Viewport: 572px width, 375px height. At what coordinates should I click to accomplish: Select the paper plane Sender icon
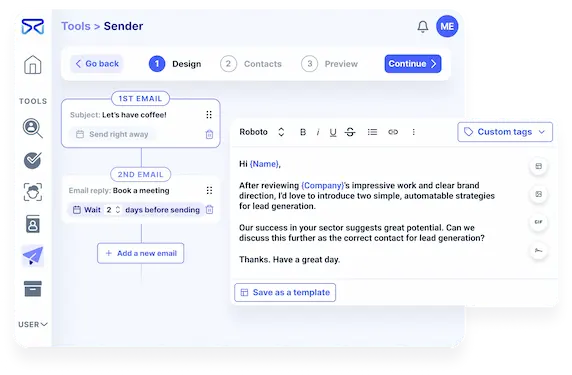coord(33,255)
